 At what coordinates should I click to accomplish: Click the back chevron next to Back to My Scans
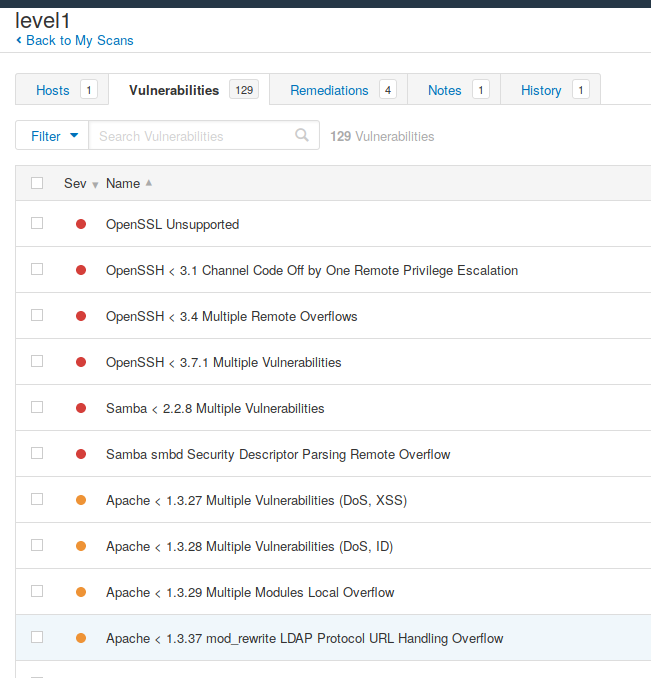click(x=19, y=40)
